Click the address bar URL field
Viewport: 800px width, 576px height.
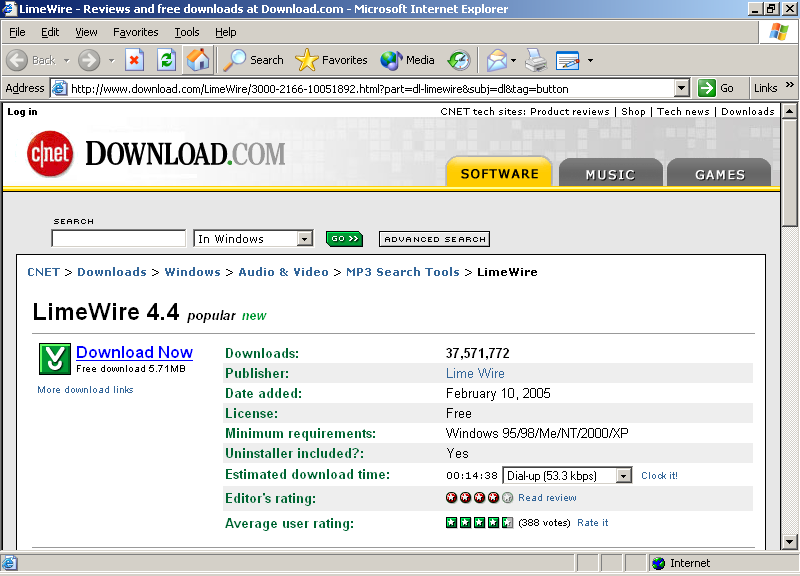coord(371,89)
